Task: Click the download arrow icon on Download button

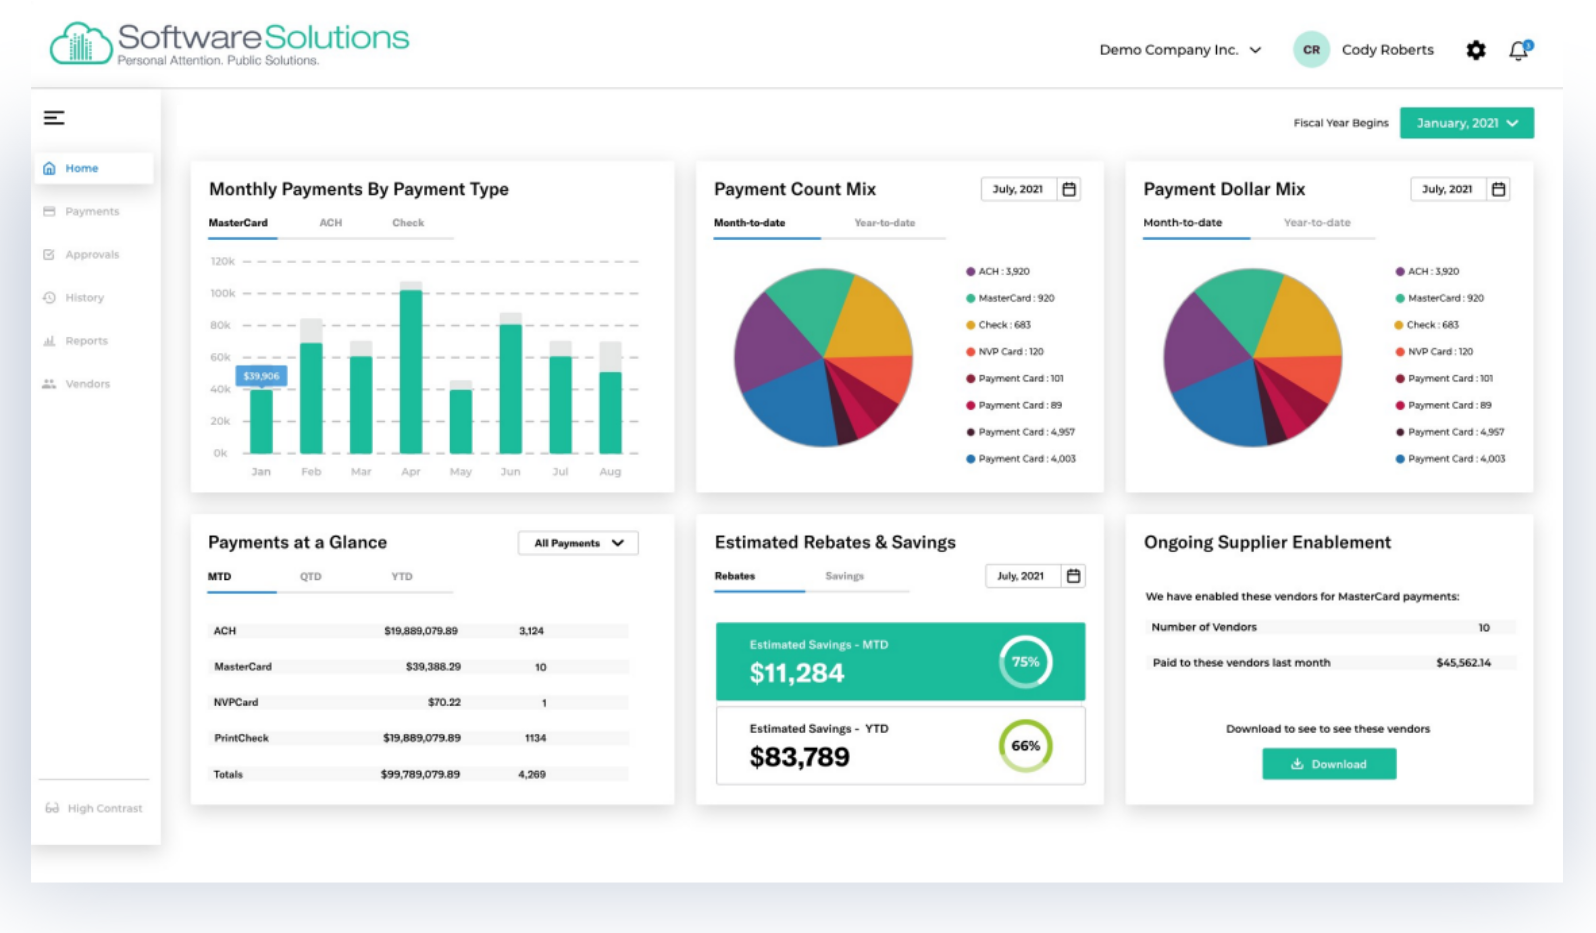Action: click(x=1297, y=764)
